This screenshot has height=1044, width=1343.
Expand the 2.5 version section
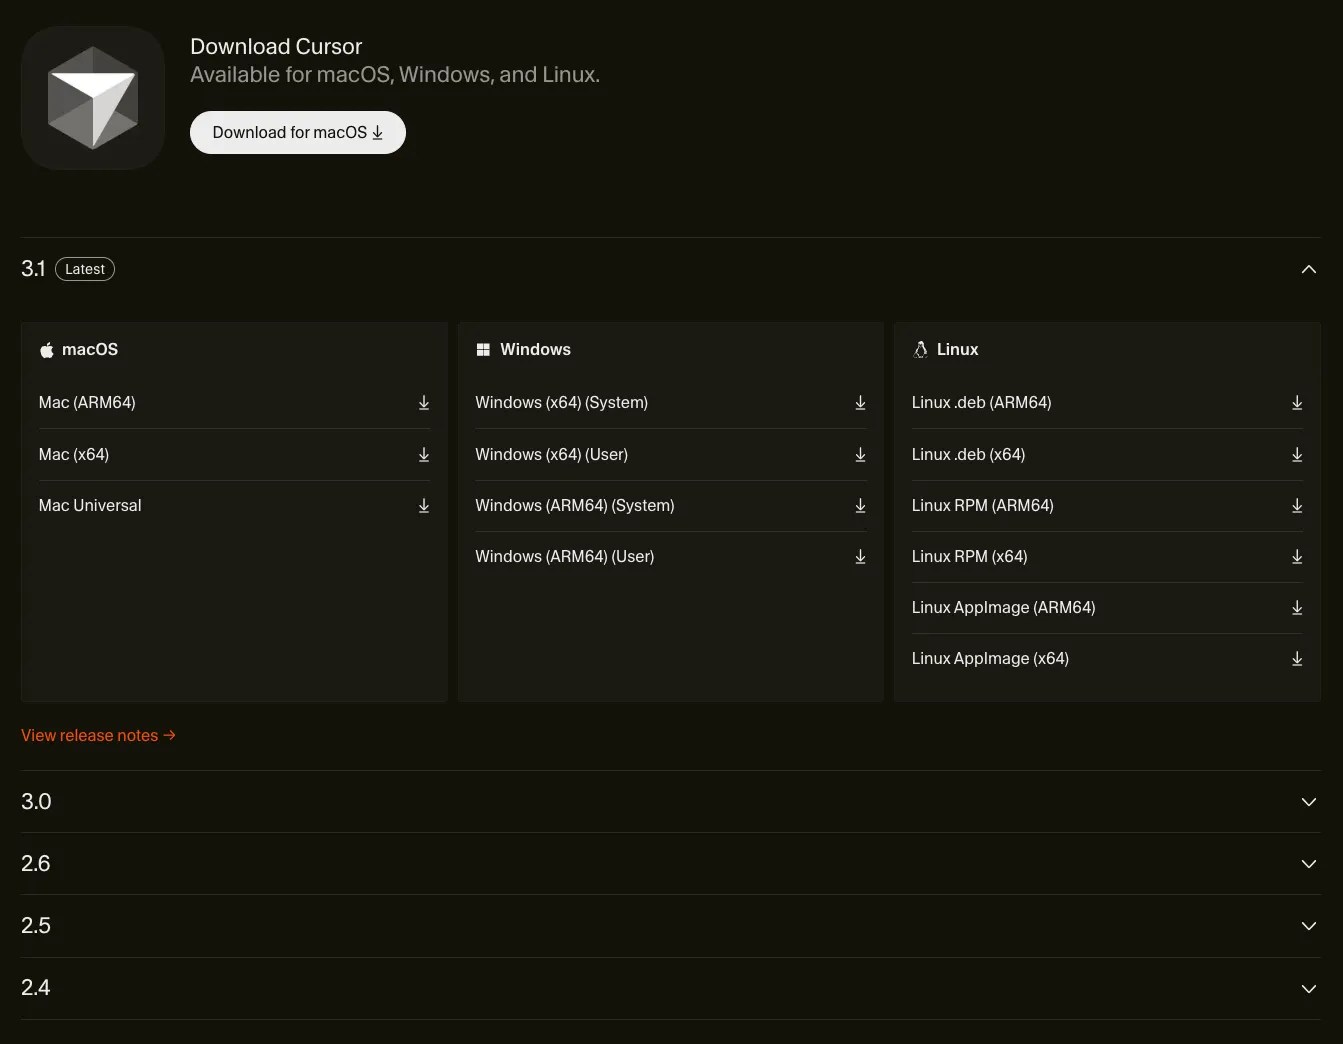[1308, 926]
